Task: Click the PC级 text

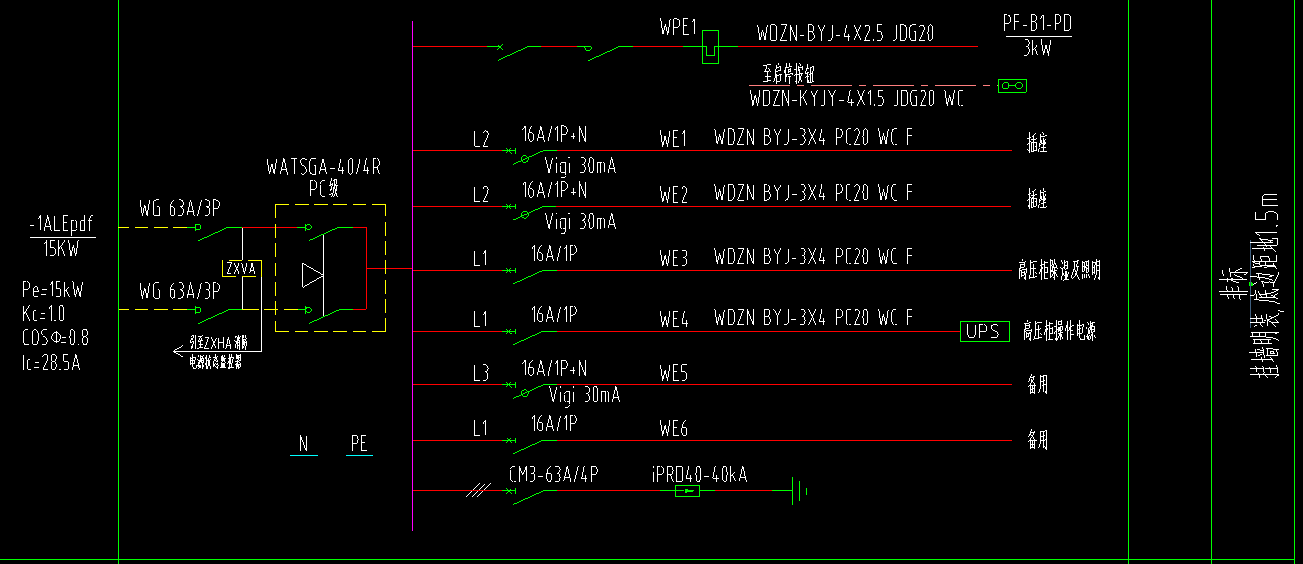Action: coord(325,187)
